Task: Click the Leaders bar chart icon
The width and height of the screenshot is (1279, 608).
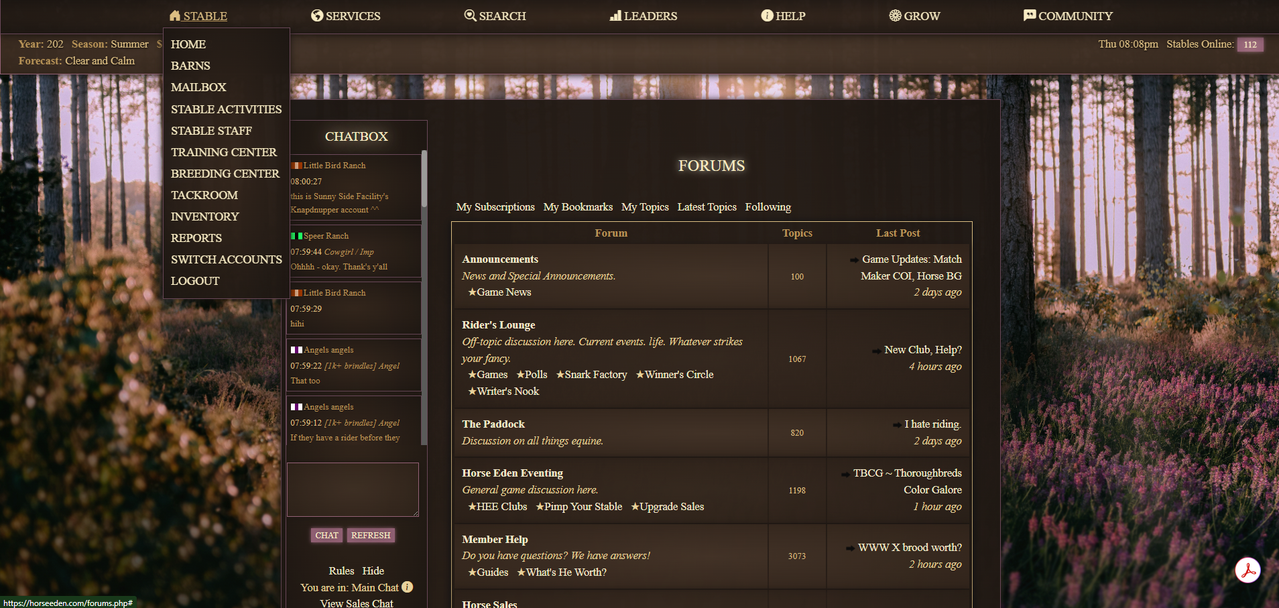Action: pos(615,16)
